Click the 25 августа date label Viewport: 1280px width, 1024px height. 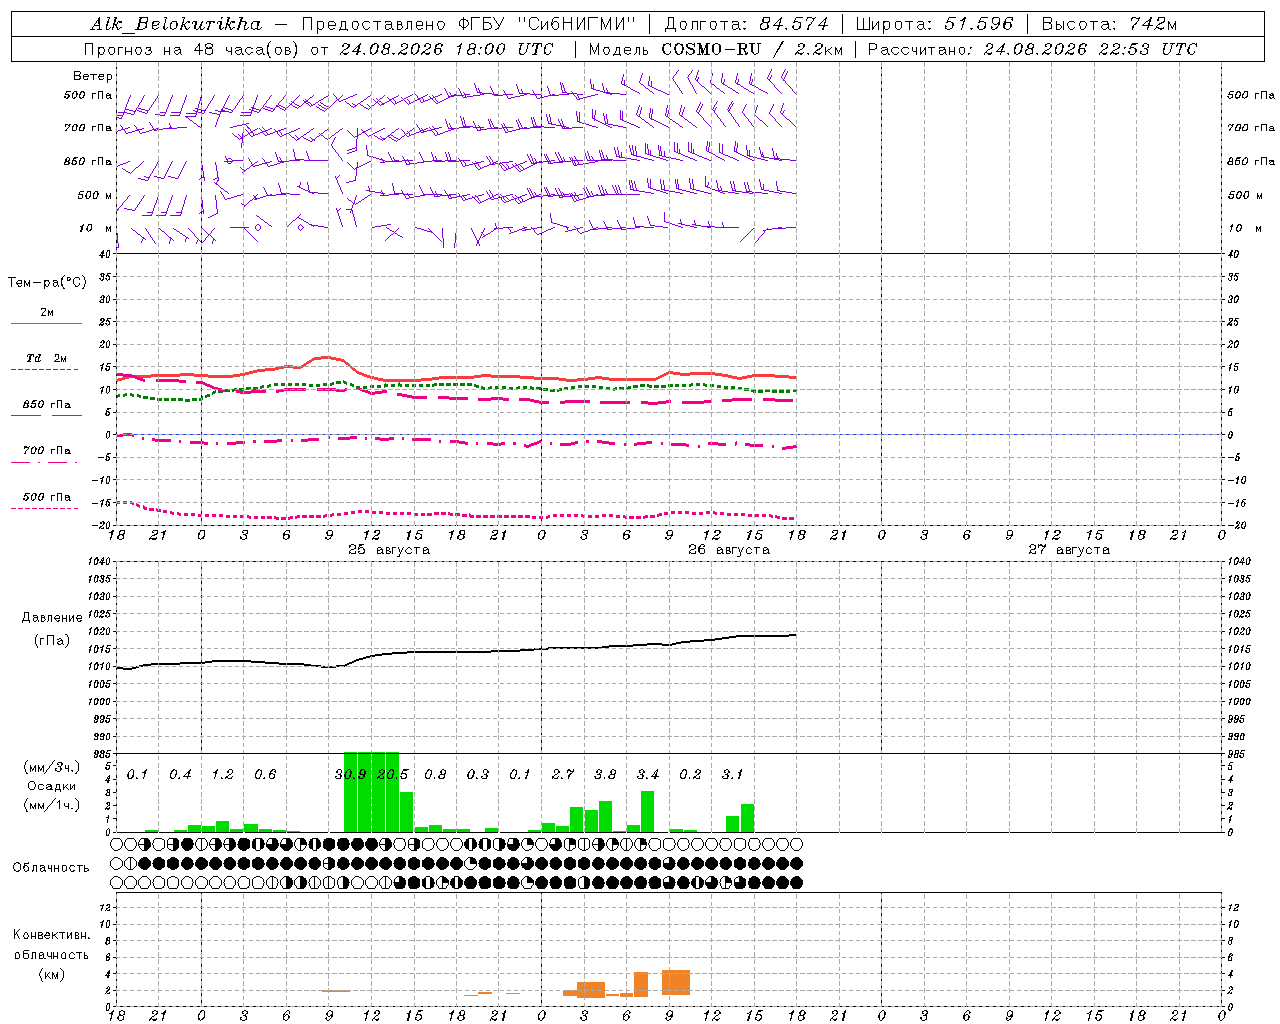[x=389, y=550]
